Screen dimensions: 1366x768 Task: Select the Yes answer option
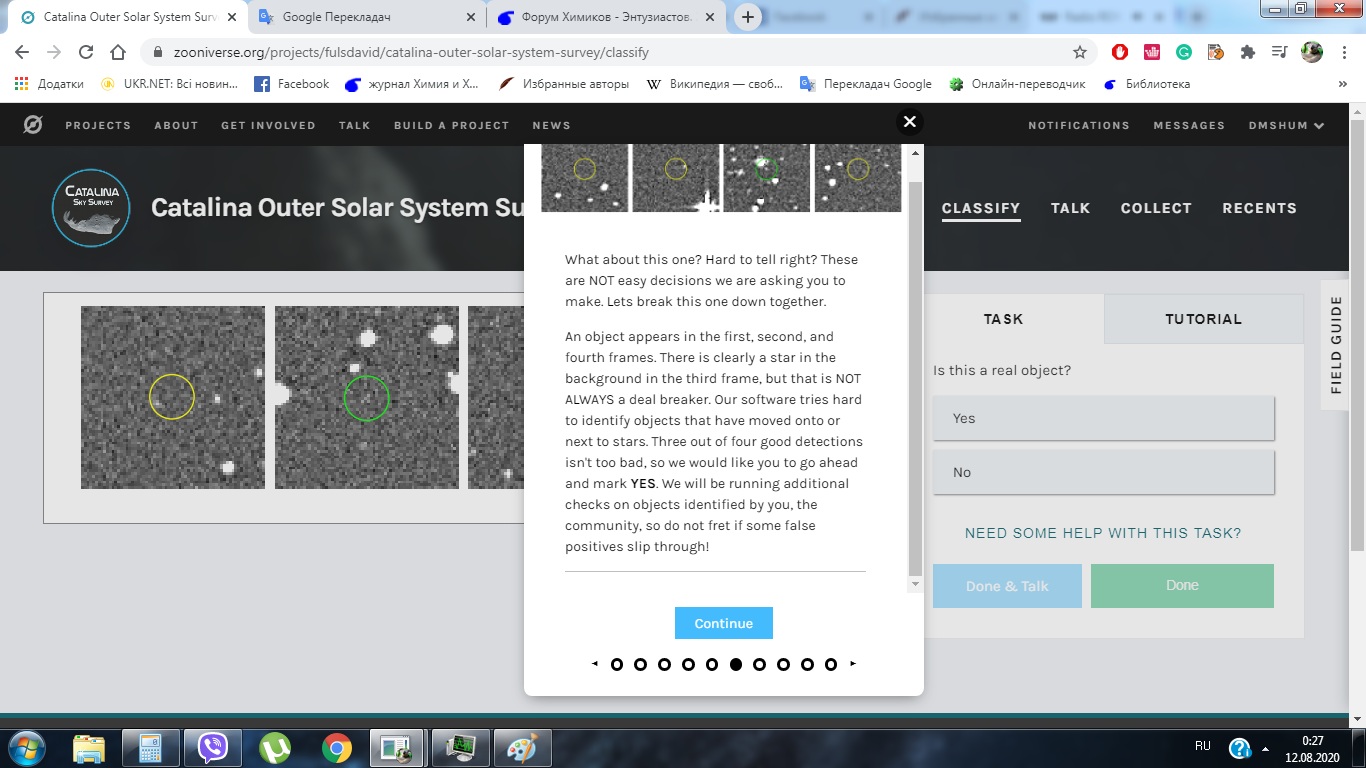point(1103,418)
